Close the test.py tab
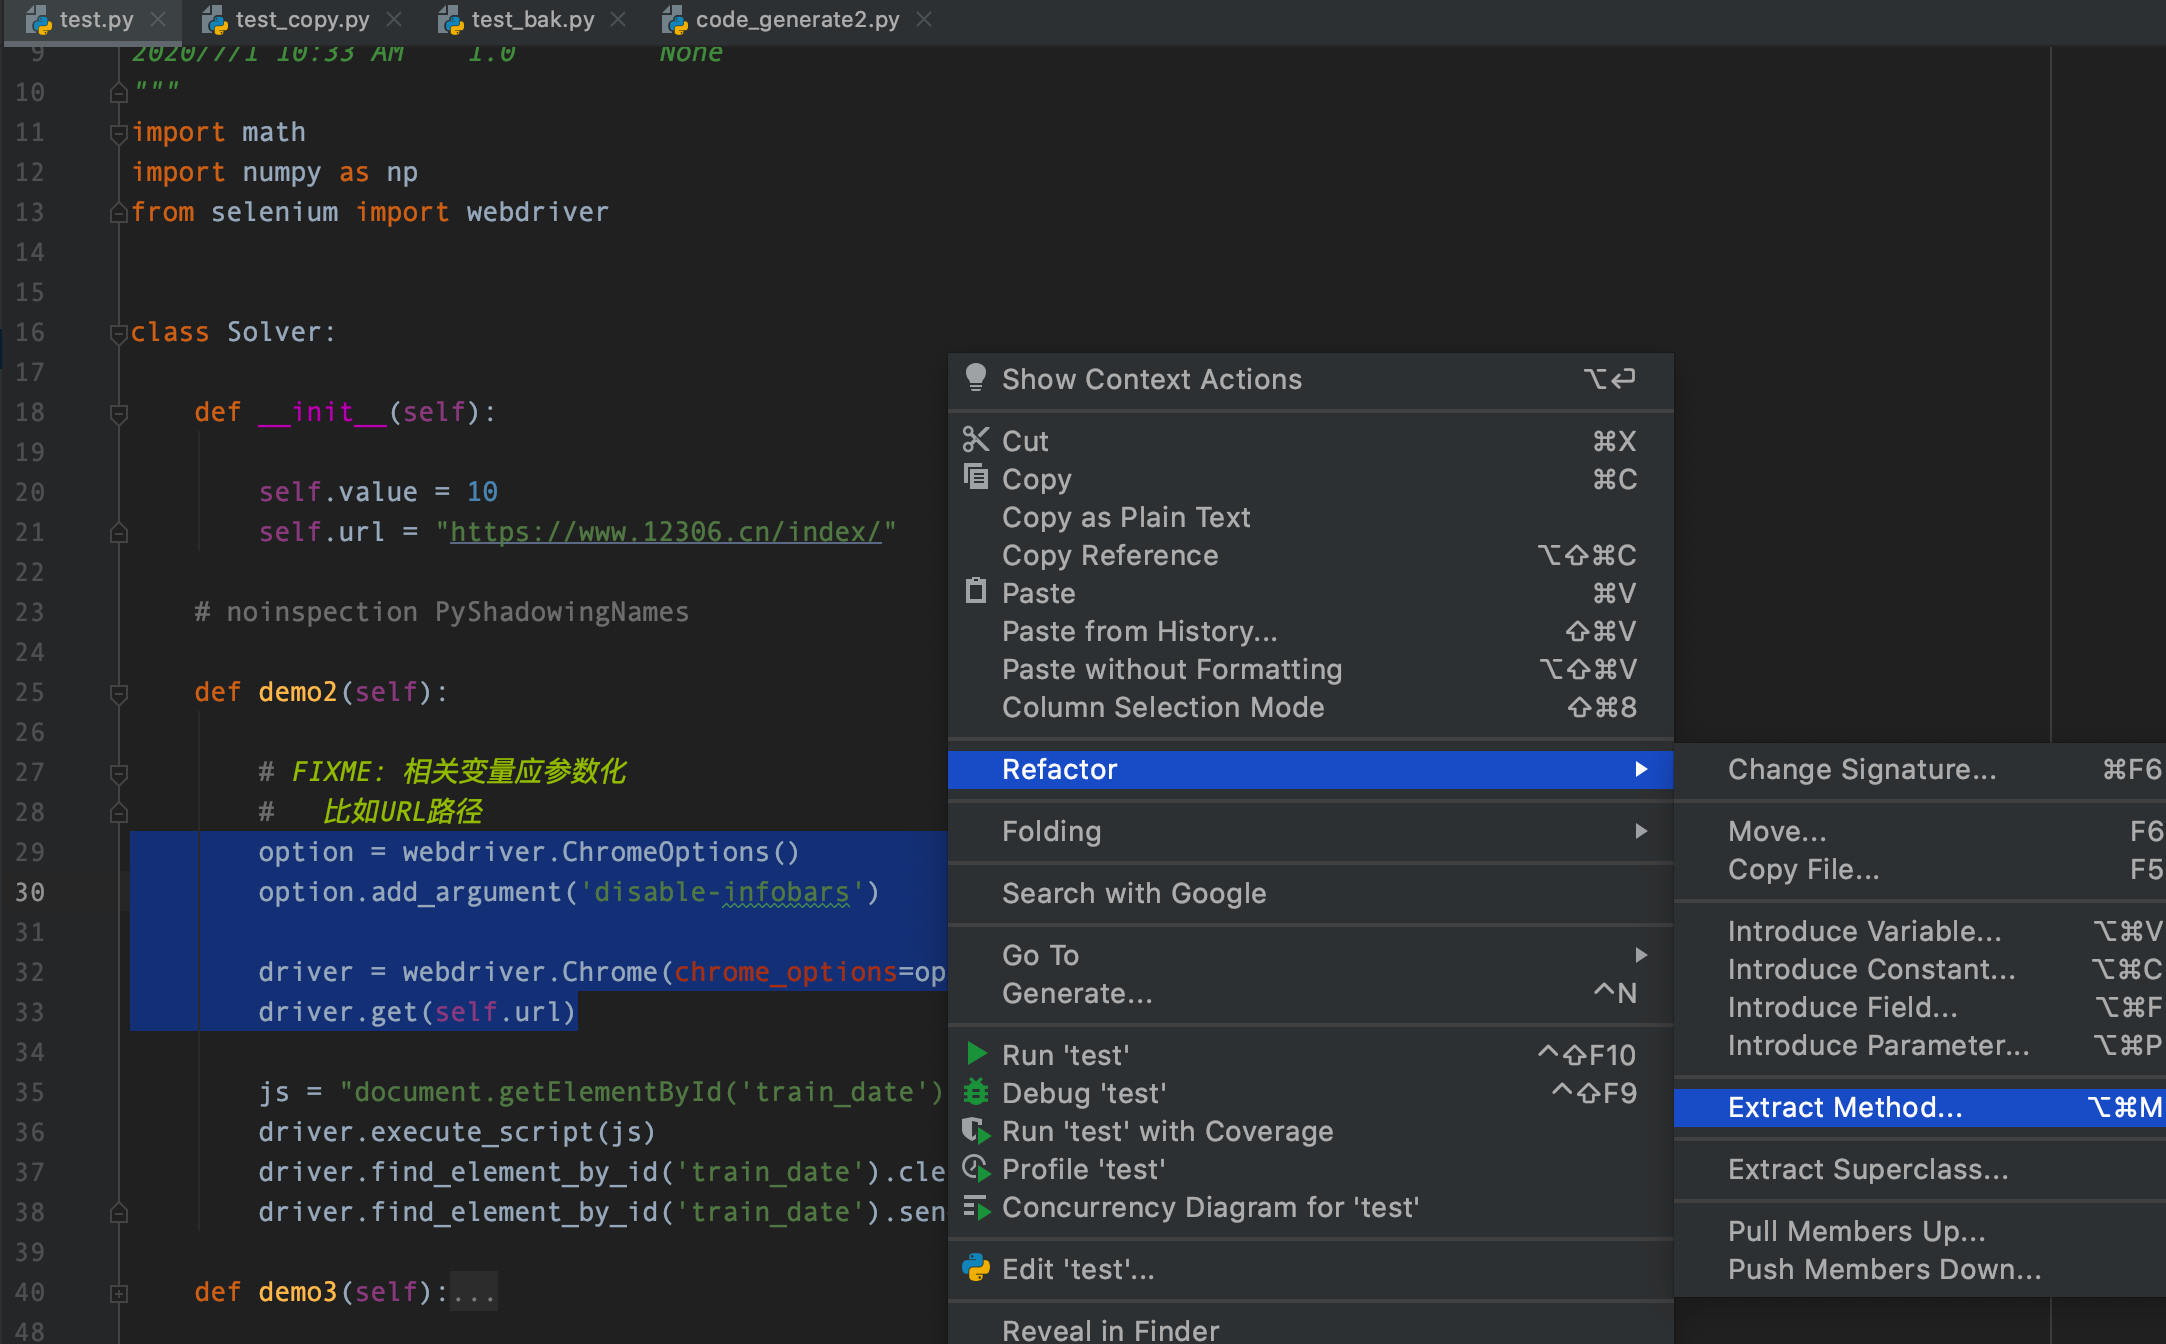Image resolution: width=2166 pixels, height=1344 pixels. 158,19
